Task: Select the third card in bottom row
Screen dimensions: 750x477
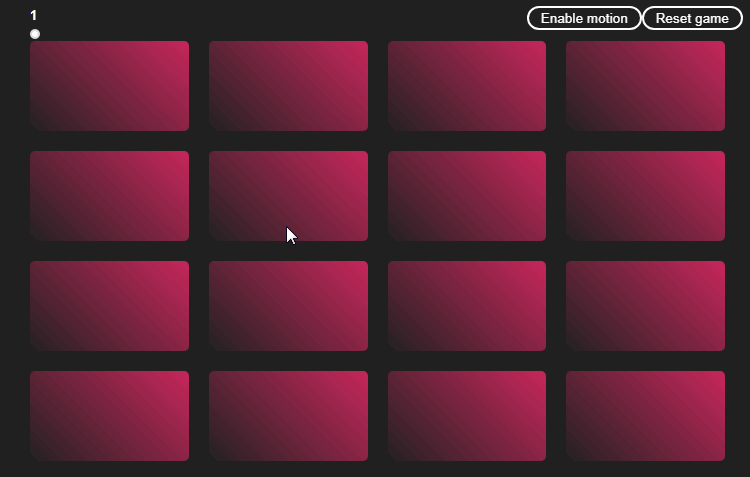Action: pos(467,416)
